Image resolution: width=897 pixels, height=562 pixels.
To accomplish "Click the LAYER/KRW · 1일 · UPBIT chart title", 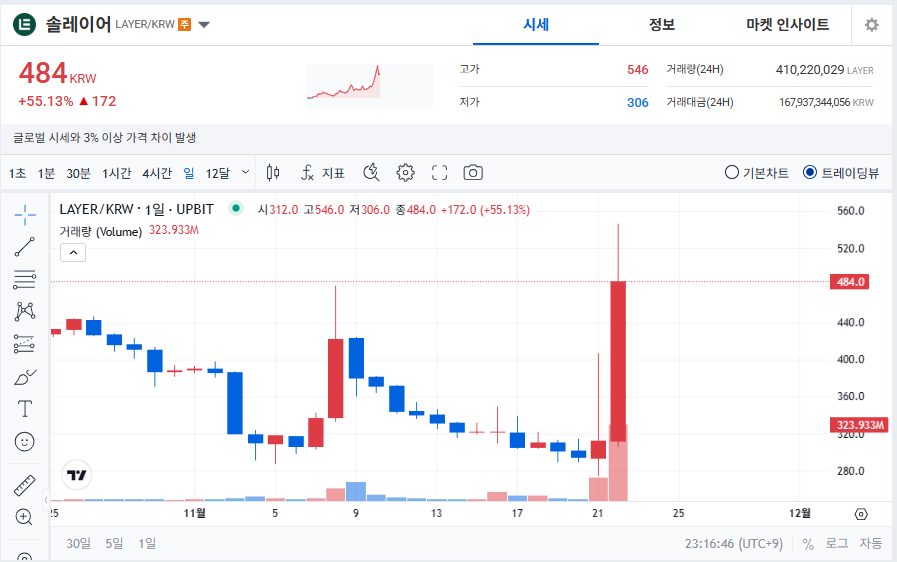I will (137, 209).
